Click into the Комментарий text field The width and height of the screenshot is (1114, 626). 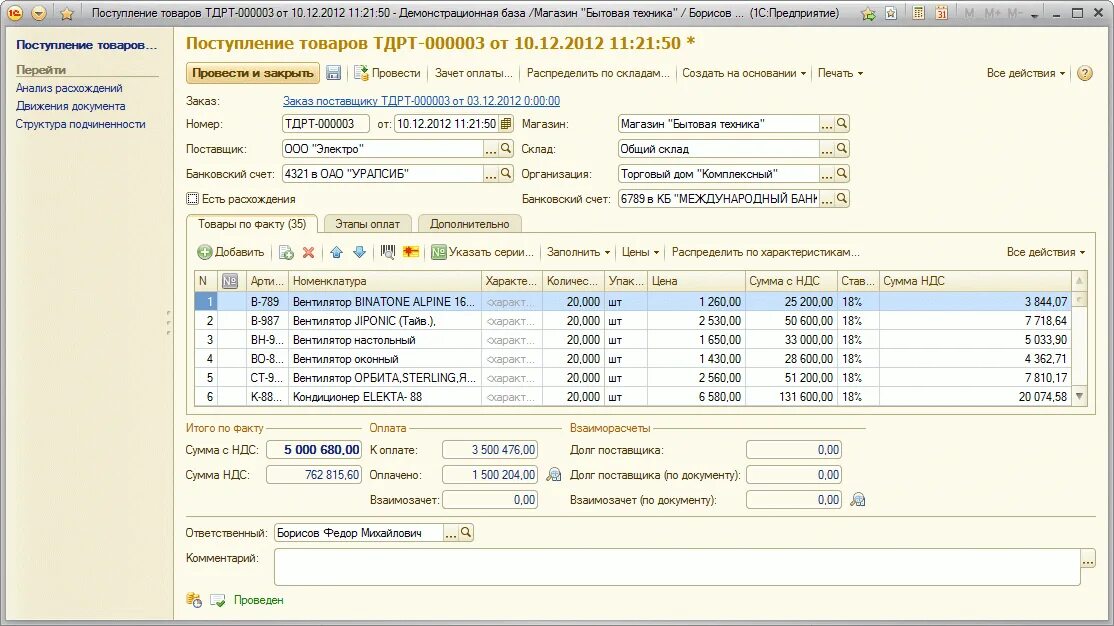coord(677,567)
